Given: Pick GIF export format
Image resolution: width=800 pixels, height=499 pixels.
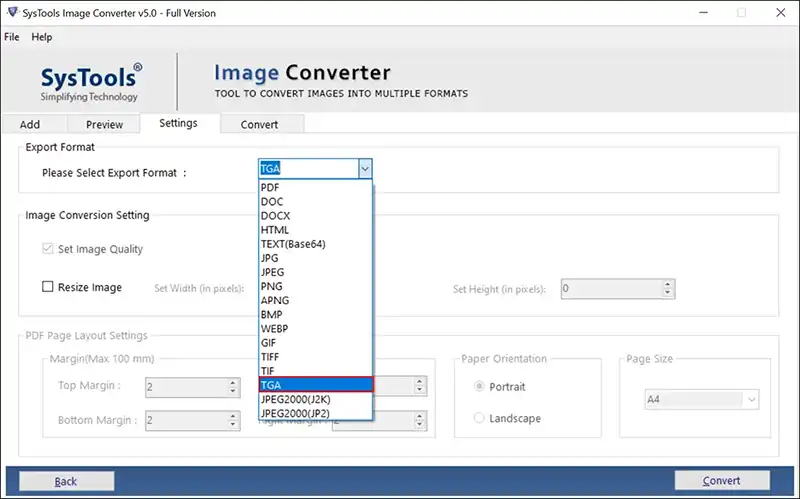Looking at the screenshot, I should pos(315,343).
